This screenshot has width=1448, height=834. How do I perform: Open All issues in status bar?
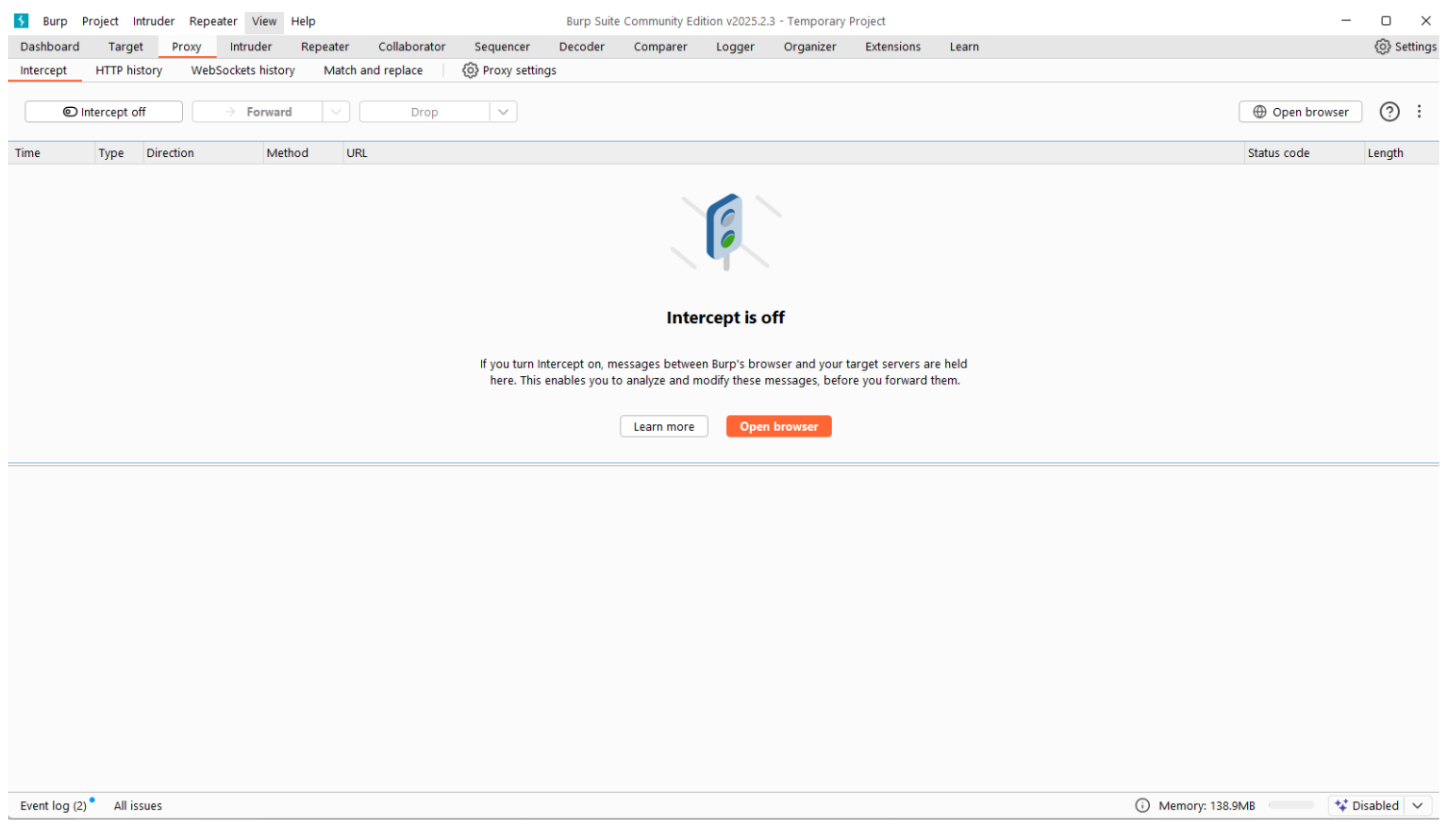[138, 806]
